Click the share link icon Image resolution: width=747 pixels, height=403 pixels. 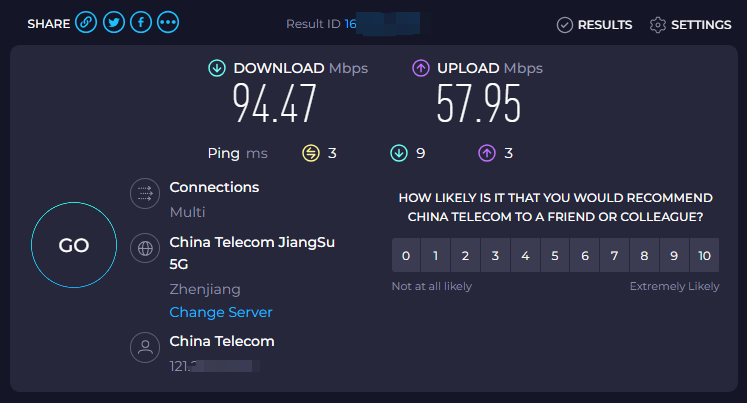click(87, 23)
